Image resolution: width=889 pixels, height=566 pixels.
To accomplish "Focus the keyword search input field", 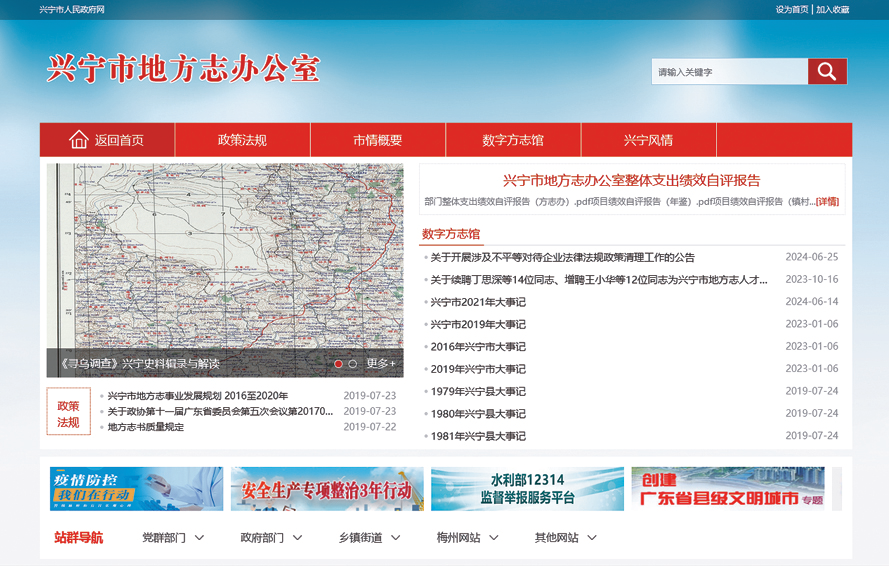I will (x=730, y=72).
